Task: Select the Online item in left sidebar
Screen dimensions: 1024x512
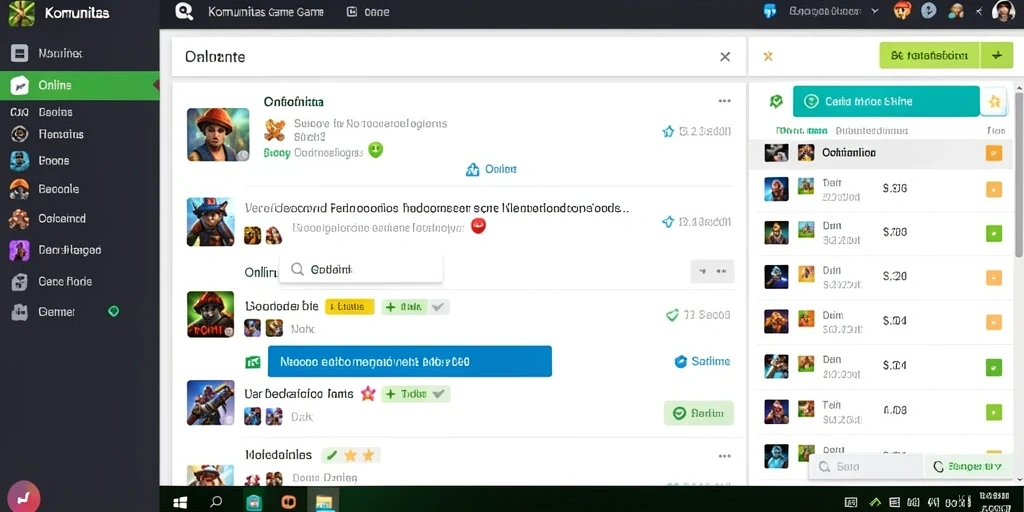Action: 80,86
